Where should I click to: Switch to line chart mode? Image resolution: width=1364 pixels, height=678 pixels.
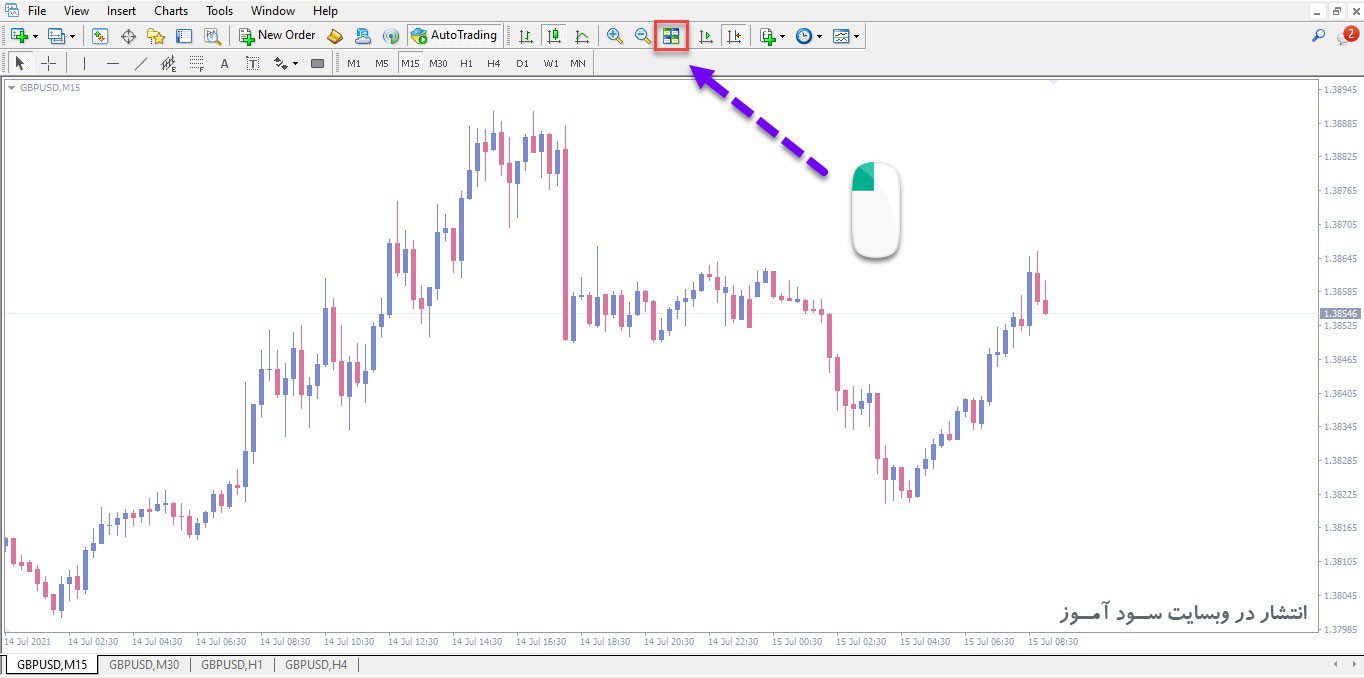(581, 35)
